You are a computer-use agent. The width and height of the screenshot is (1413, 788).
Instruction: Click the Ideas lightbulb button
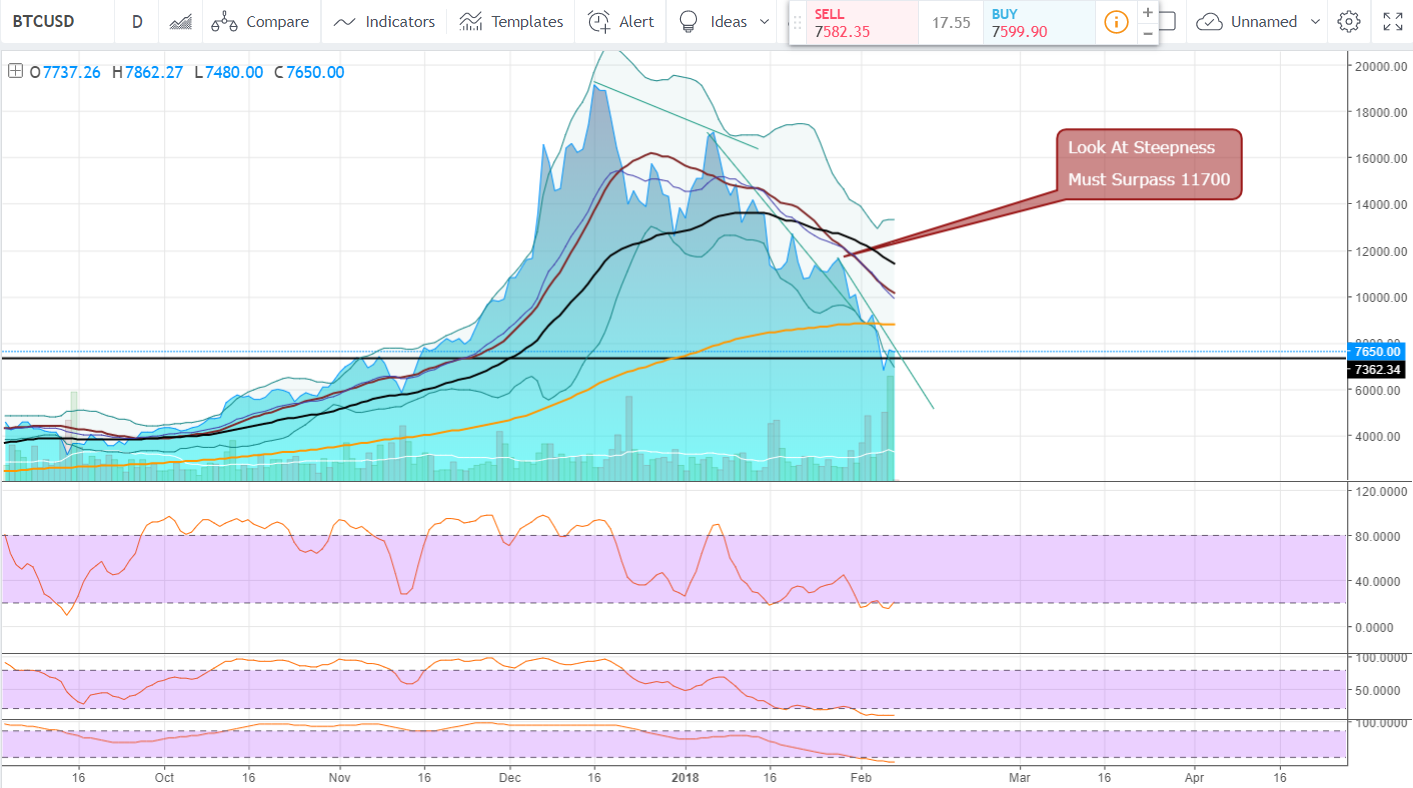pos(712,21)
